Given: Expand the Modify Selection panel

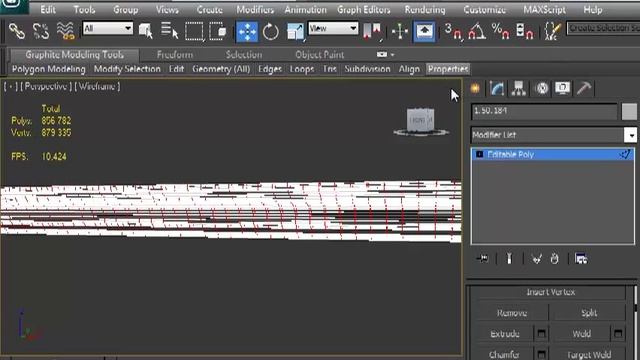Looking at the screenshot, I should click(127, 69).
